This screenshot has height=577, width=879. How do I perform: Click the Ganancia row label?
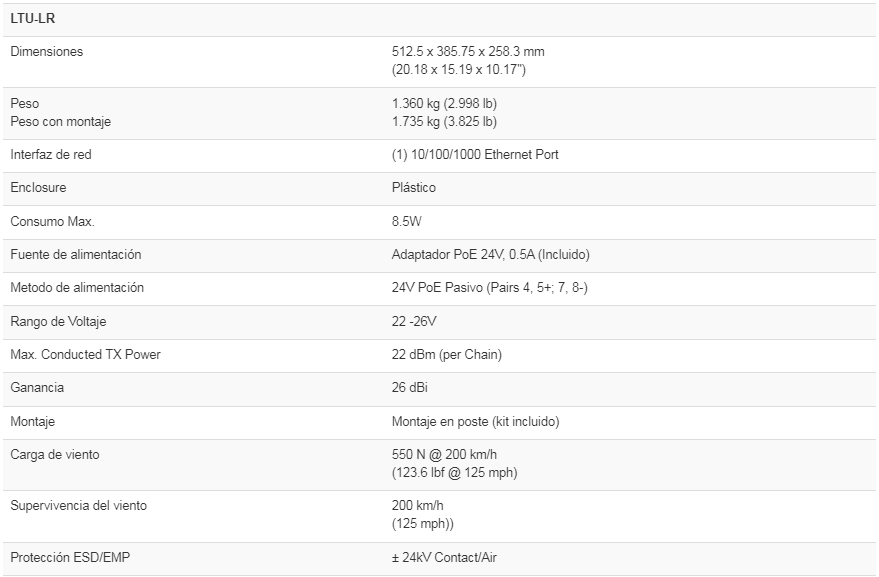pyautogui.click(x=37, y=388)
